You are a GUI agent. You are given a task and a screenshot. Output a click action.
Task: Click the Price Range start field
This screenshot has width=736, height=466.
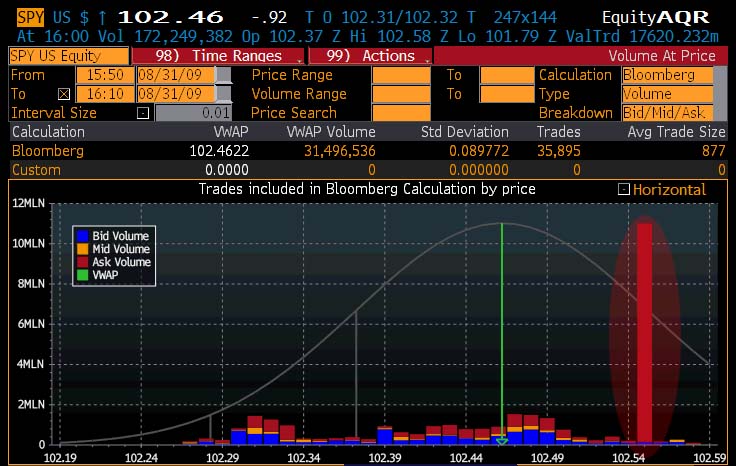click(x=401, y=75)
